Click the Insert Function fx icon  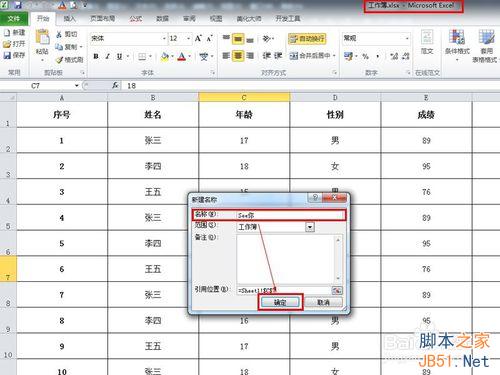click(x=115, y=86)
